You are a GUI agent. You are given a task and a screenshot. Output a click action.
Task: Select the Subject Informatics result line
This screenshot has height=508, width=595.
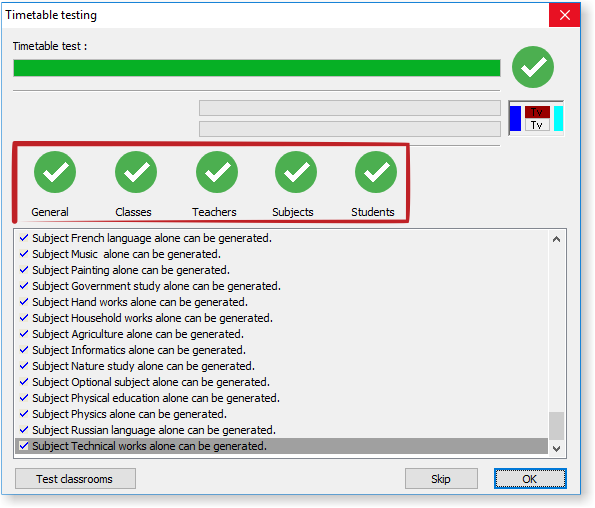pos(139,350)
